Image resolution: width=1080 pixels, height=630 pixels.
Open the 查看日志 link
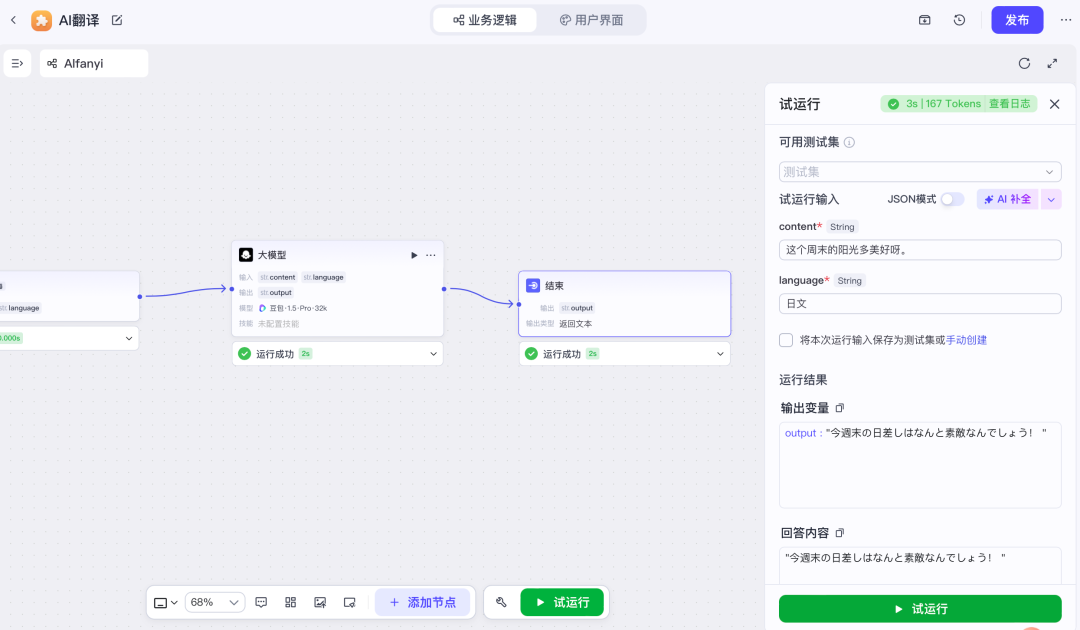(x=1009, y=104)
